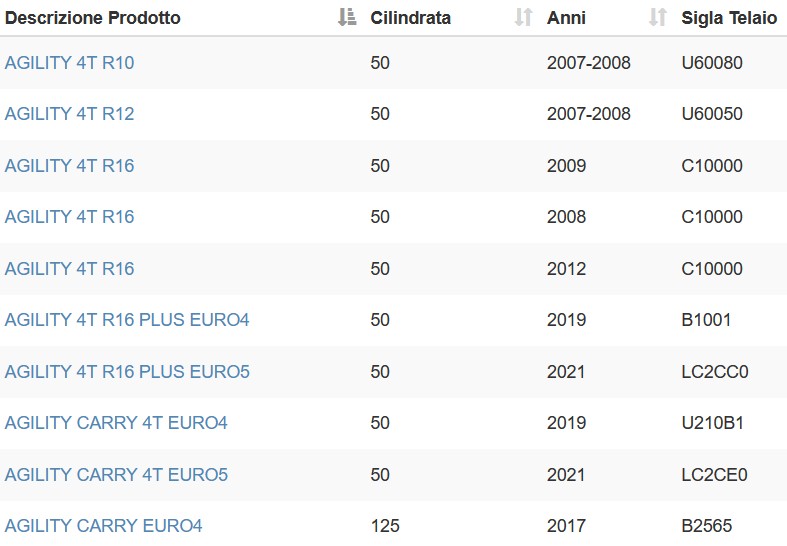The image size is (787, 546).
Task: Select the row with frame code B2565
Action: click(394, 523)
